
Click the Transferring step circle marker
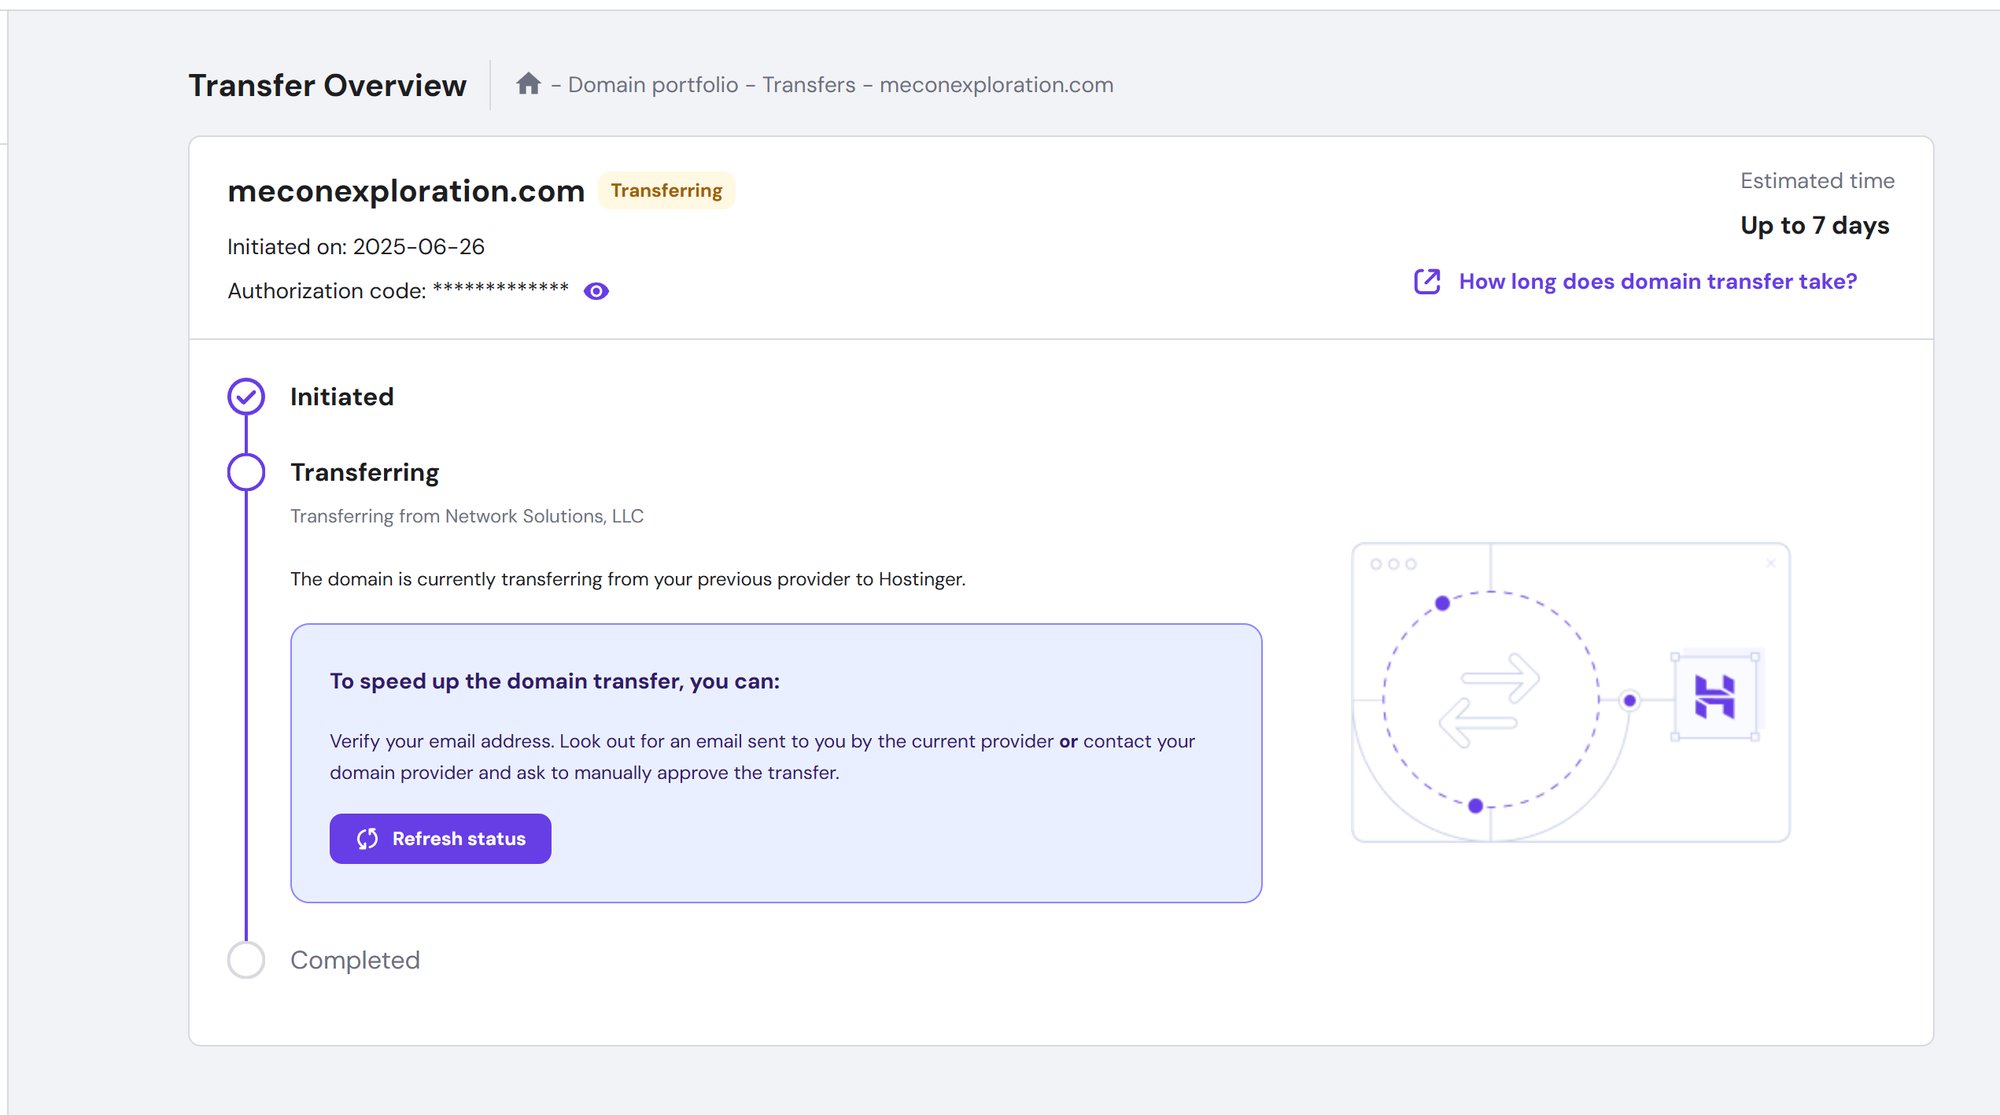pos(246,472)
